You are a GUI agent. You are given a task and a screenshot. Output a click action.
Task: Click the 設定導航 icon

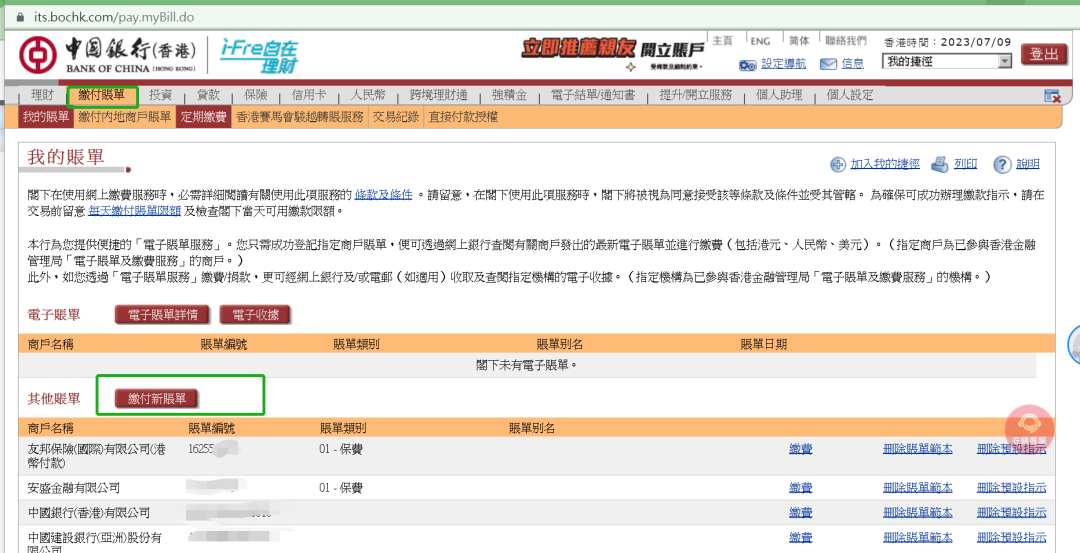(747, 65)
